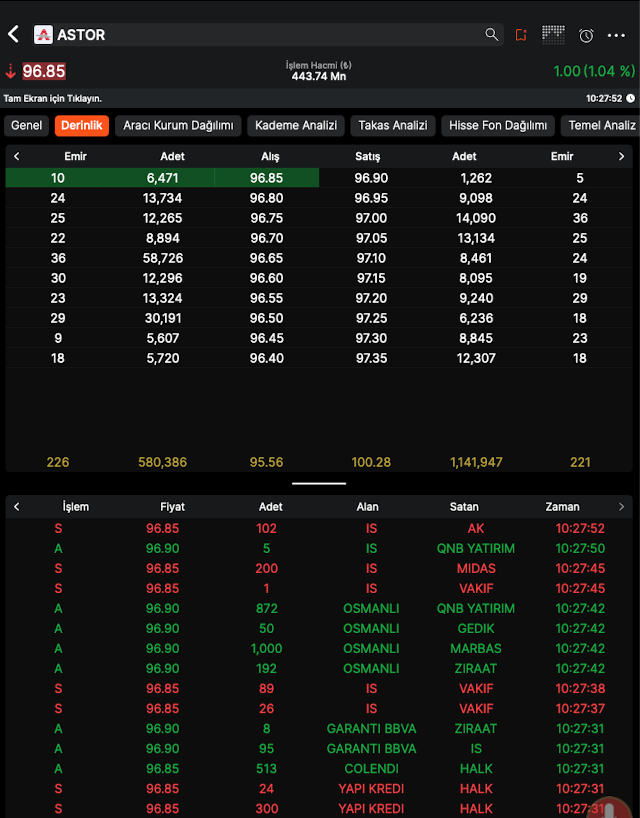Click trade quantity 513
The height and width of the screenshot is (818, 640).
(x=267, y=769)
